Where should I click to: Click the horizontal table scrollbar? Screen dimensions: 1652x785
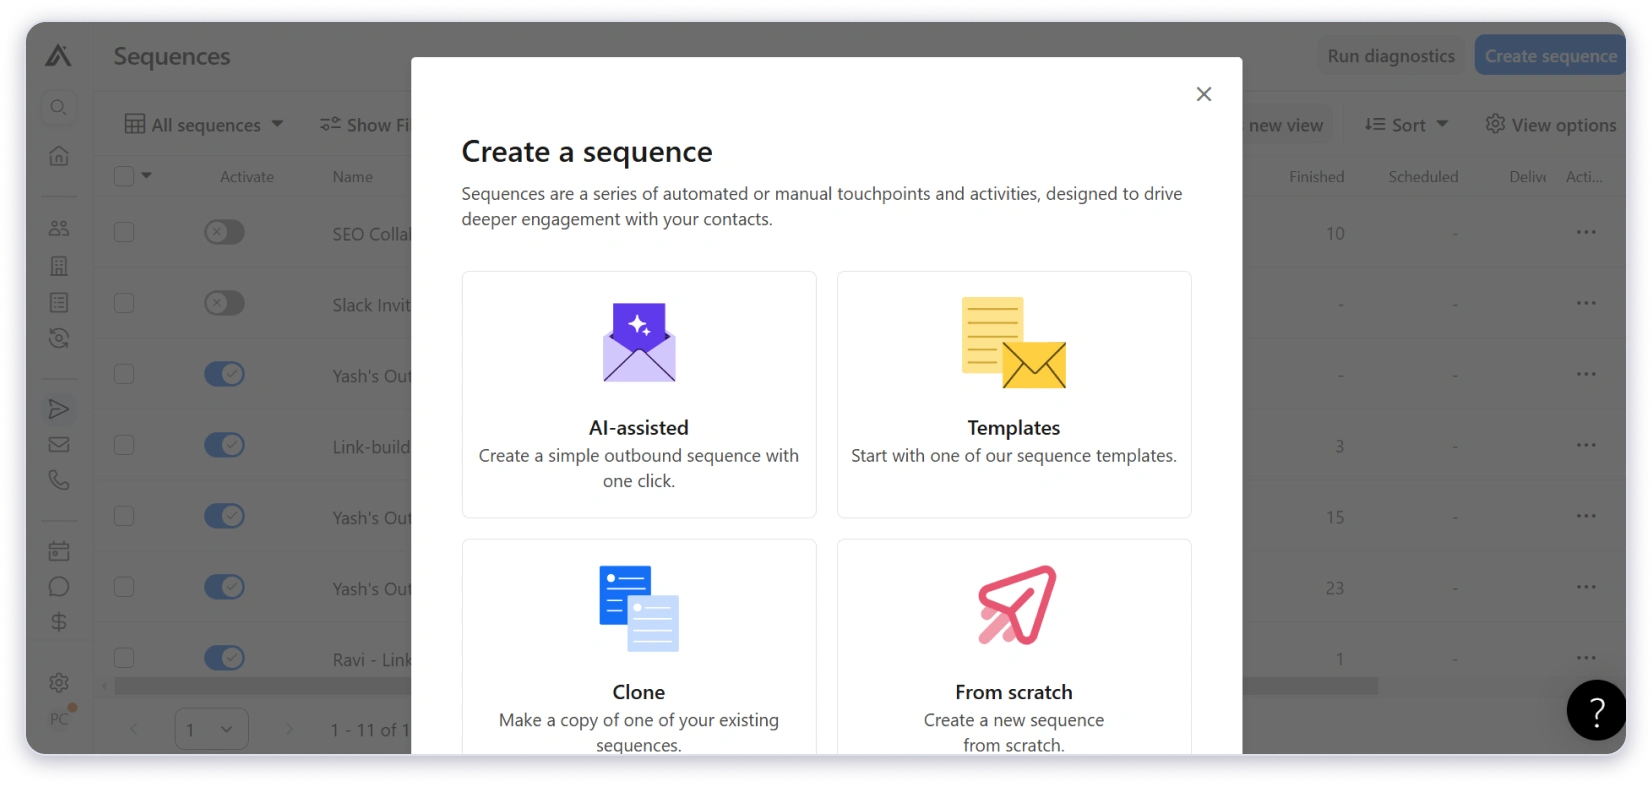[x=746, y=686]
